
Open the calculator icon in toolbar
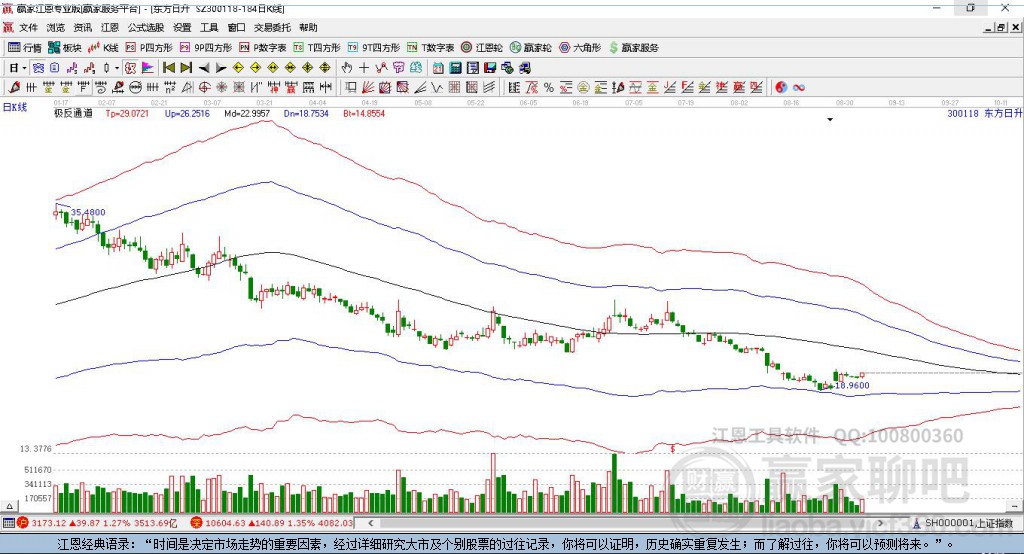click(x=455, y=68)
